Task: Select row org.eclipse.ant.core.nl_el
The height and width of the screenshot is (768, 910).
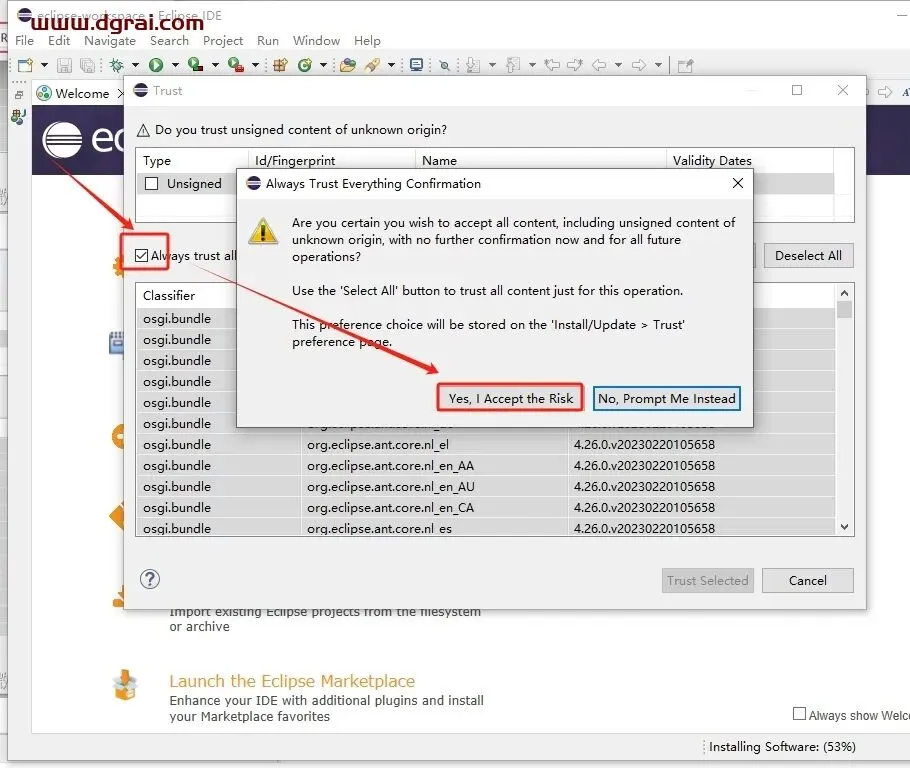Action: 485,445
